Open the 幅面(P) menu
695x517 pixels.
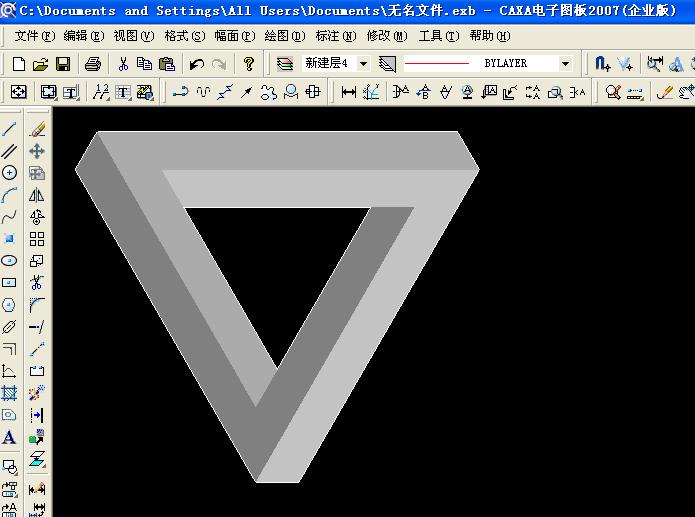click(235, 35)
